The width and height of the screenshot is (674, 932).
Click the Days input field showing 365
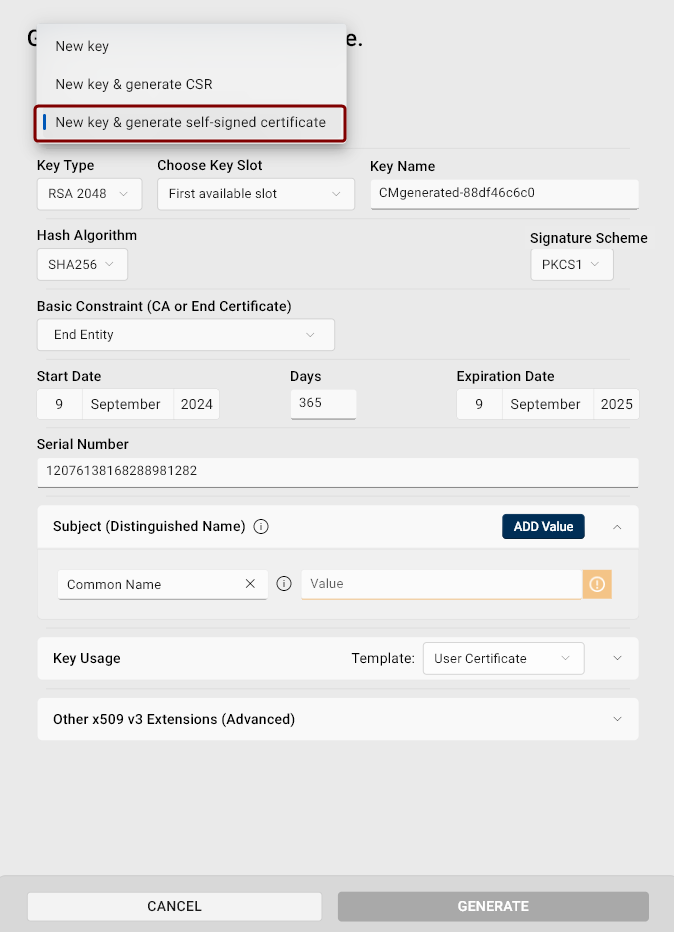pyautogui.click(x=323, y=404)
